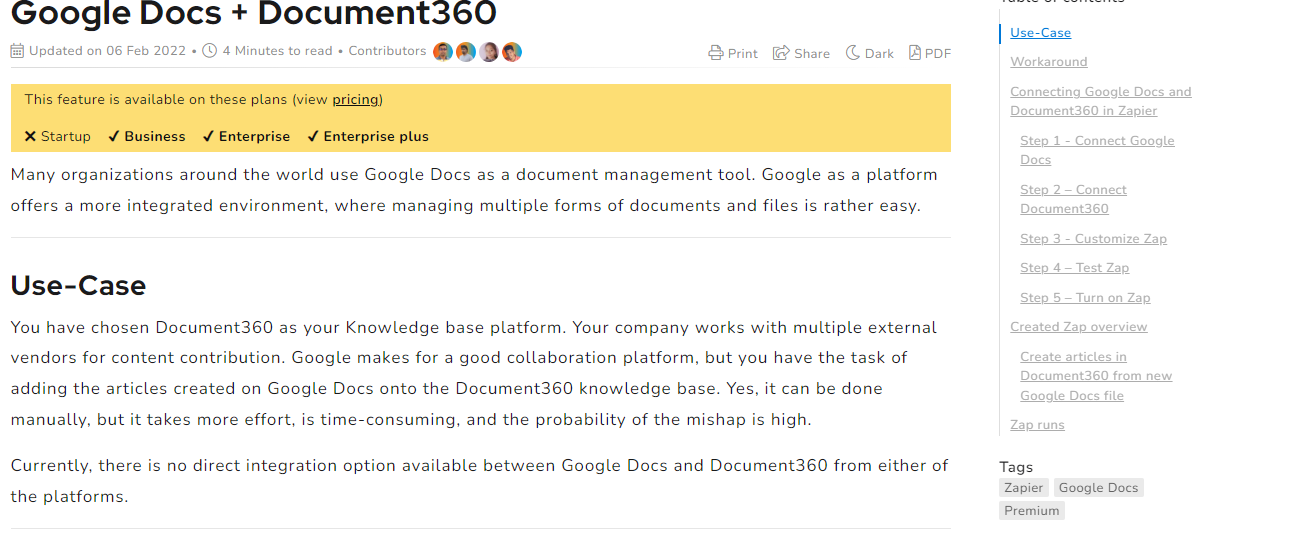This screenshot has width=1303, height=560.
Task: Open Connecting Google Docs and Document360 in Zapier
Action: [1101, 101]
